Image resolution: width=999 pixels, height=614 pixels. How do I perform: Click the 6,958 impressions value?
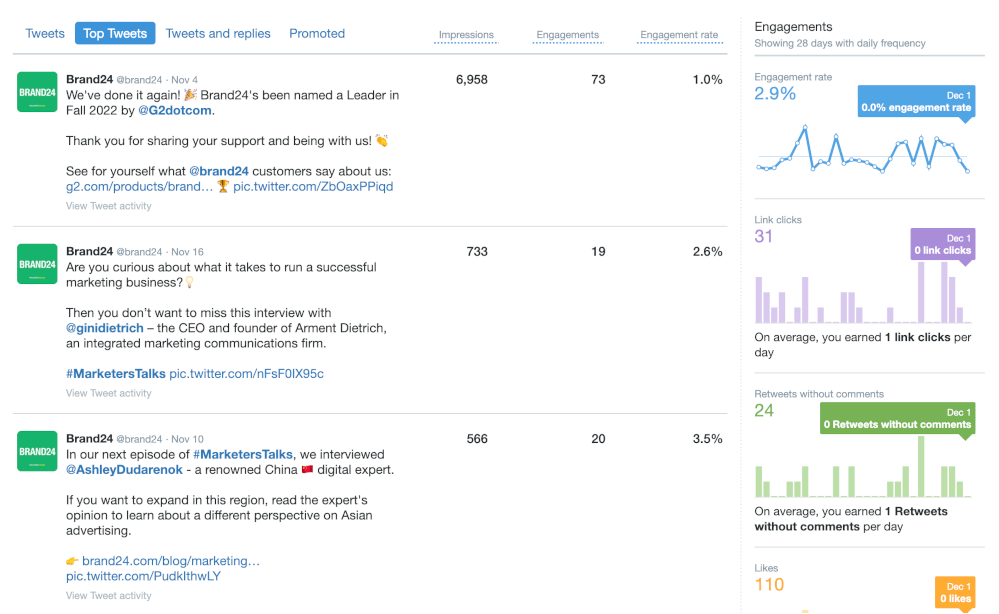click(x=471, y=80)
